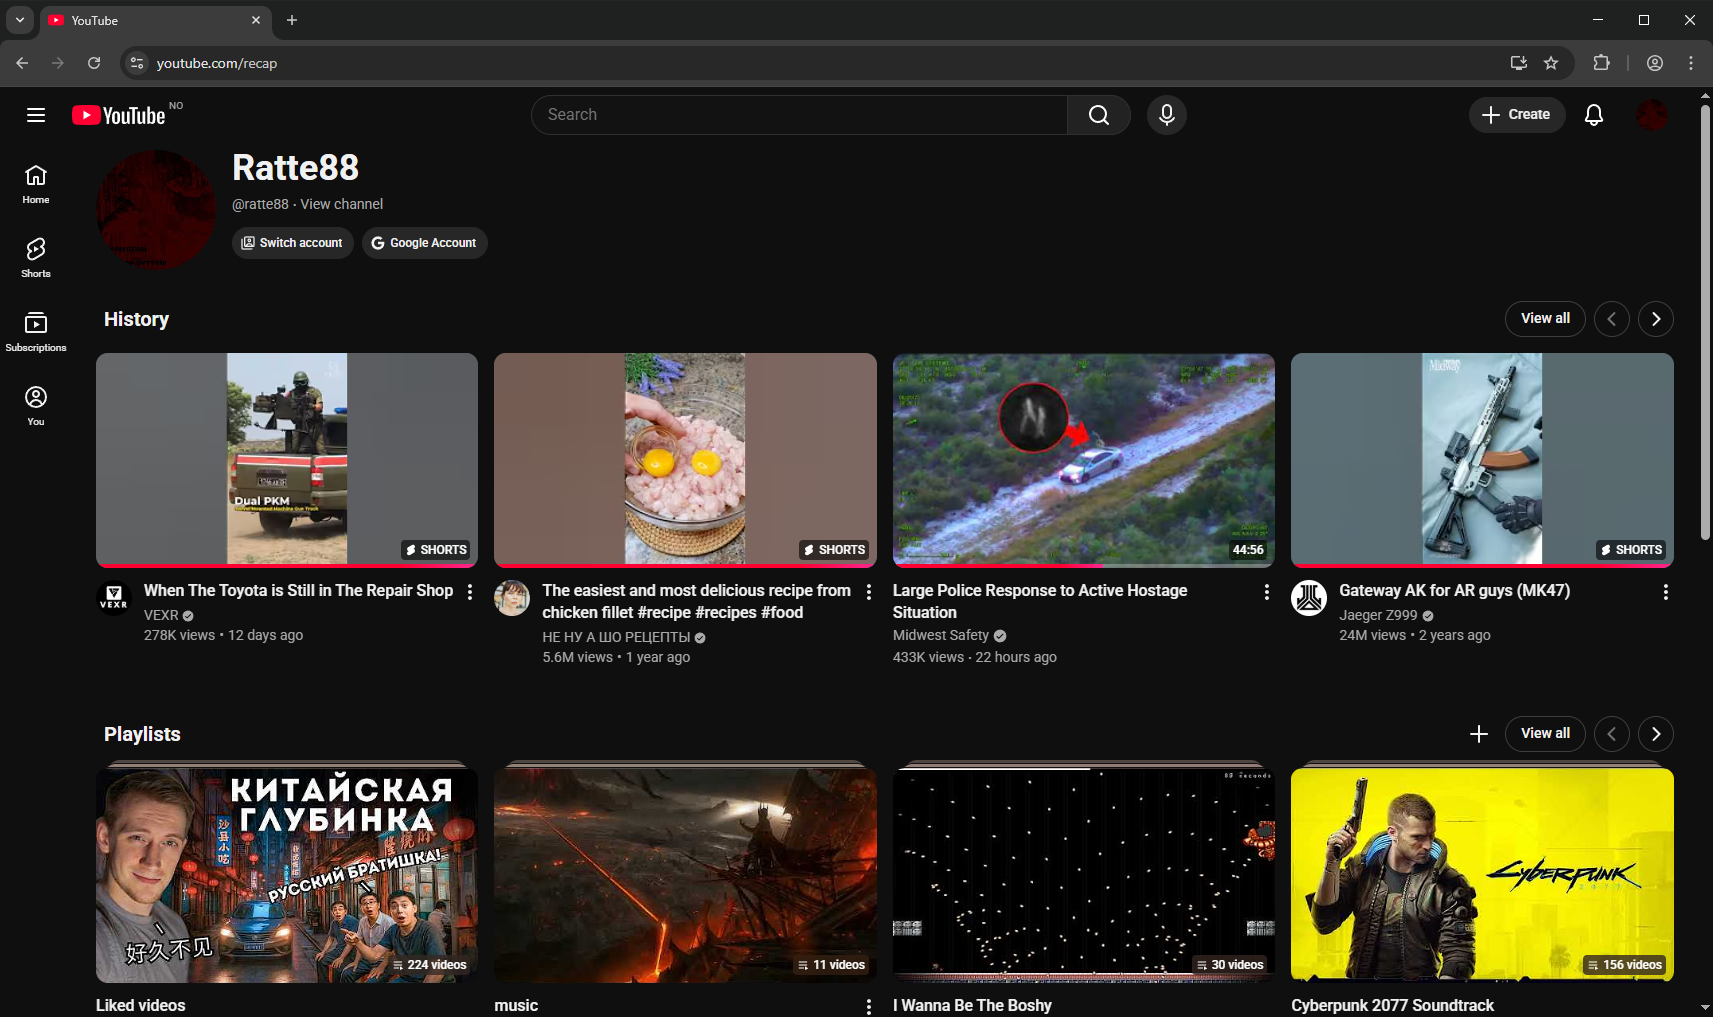Open the hamburger guide menu
Viewport: 1713px width, 1017px height.
[x=36, y=115]
